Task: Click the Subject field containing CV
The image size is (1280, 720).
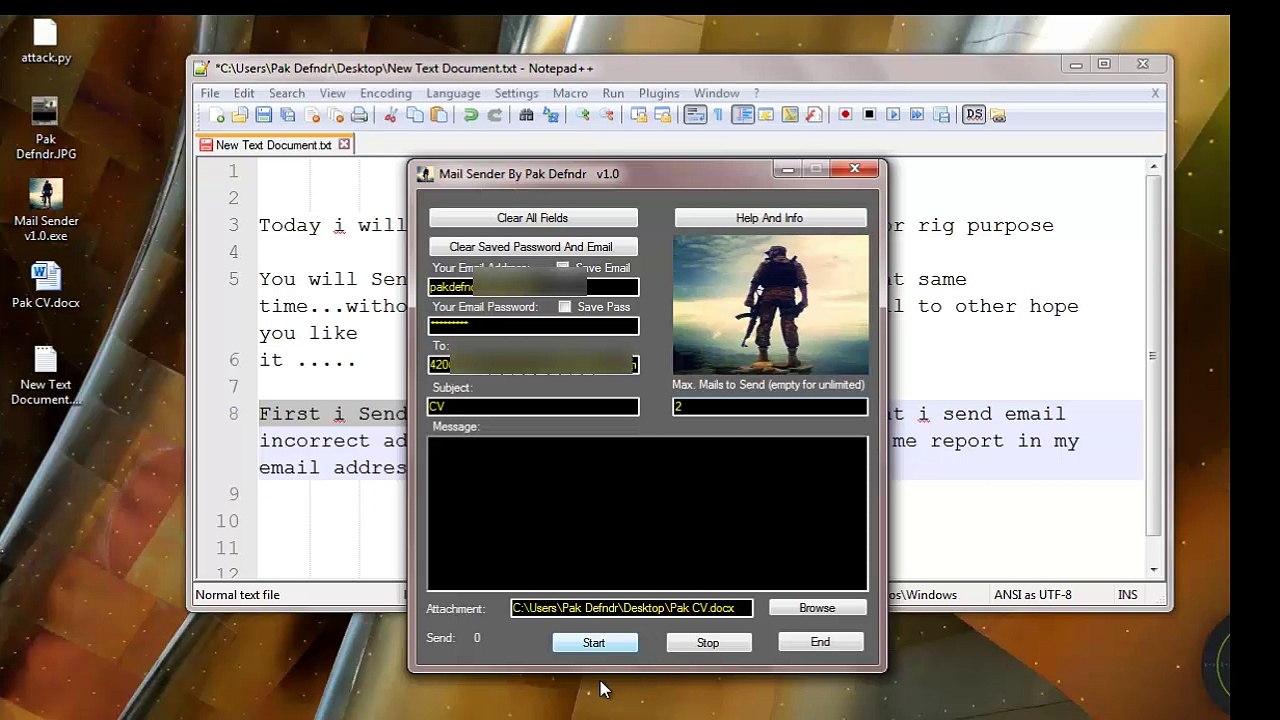Action: (533, 407)
